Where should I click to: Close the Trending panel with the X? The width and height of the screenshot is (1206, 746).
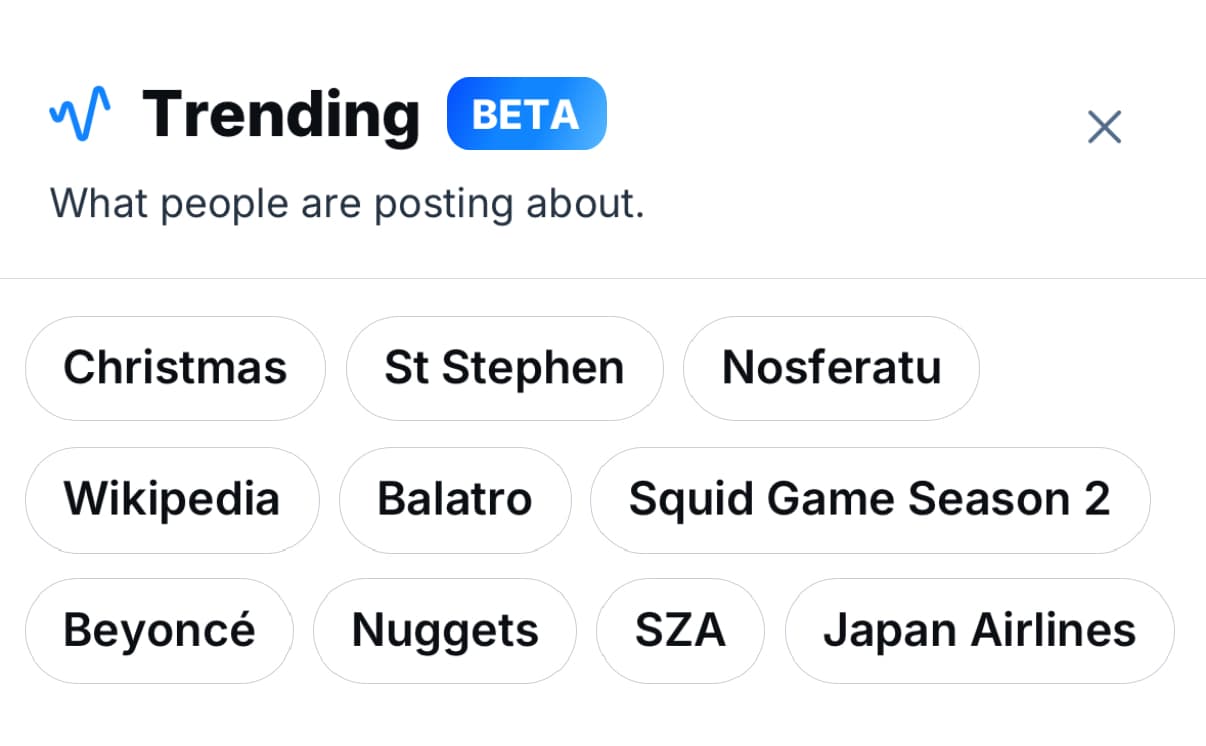pos(1104,127)
